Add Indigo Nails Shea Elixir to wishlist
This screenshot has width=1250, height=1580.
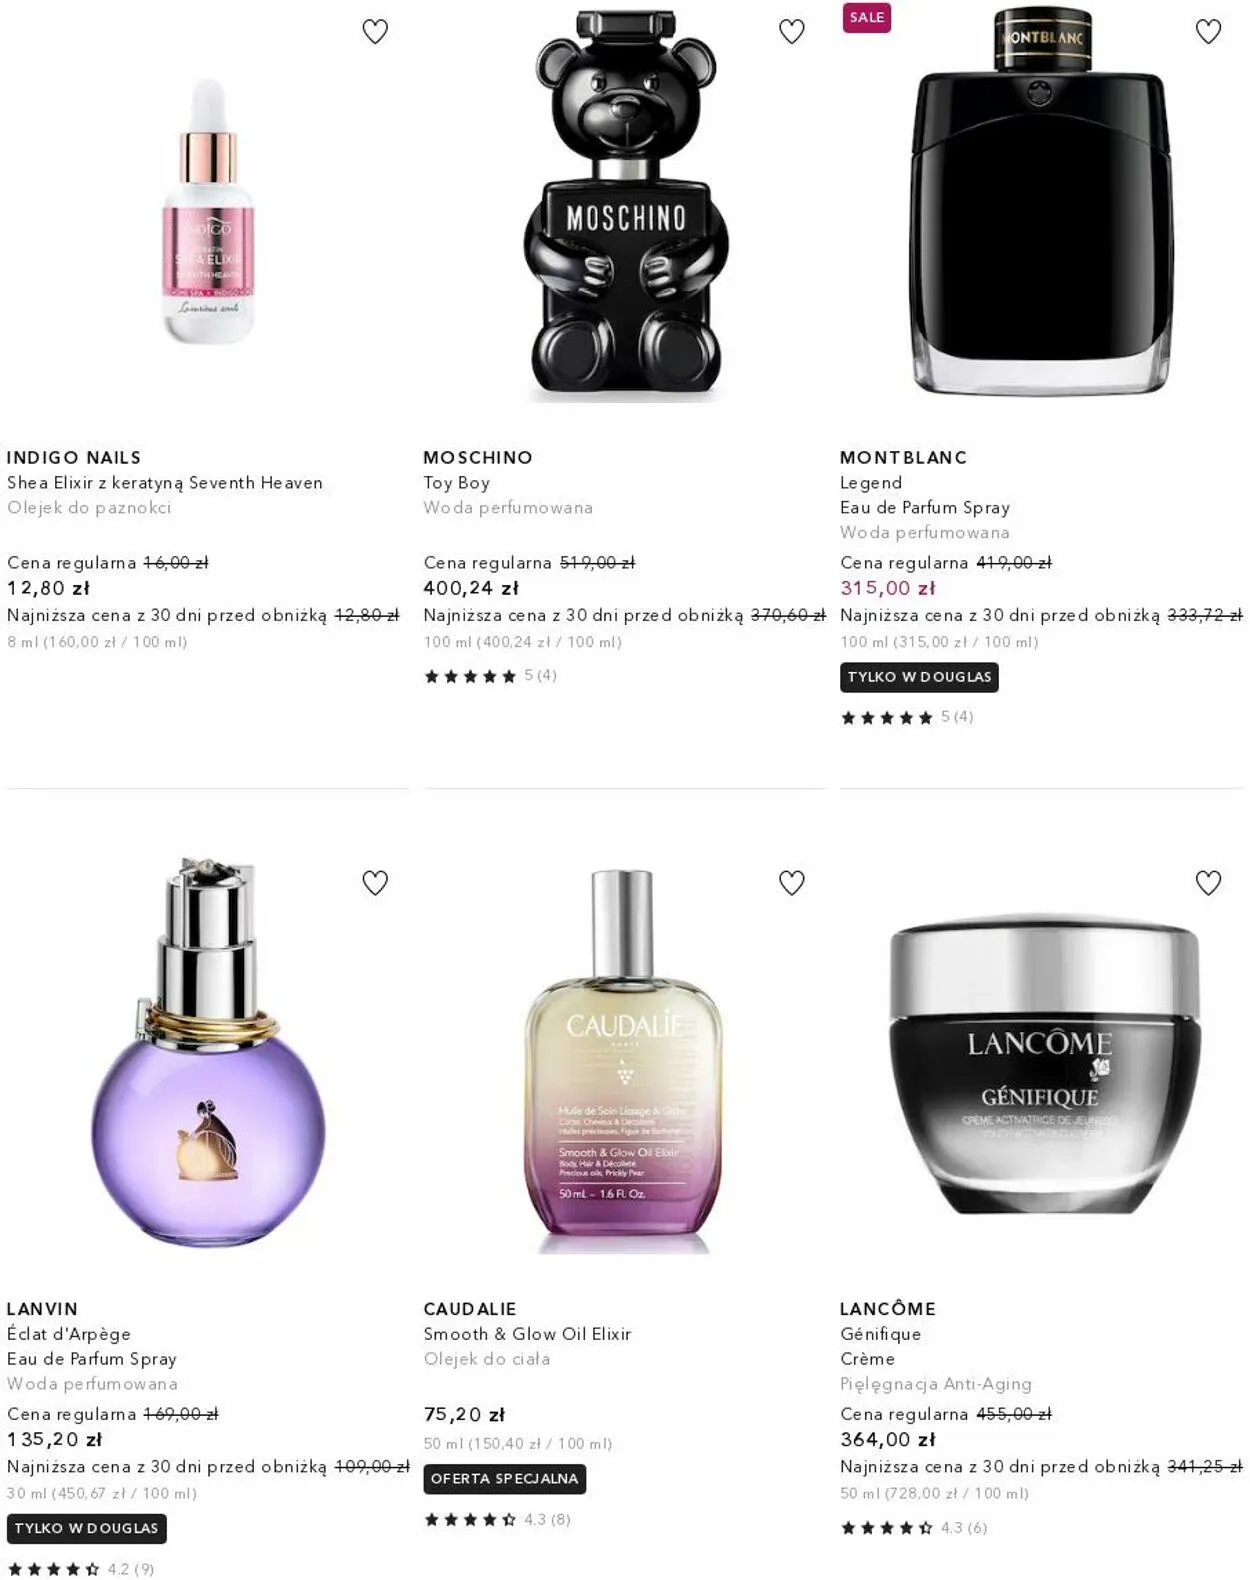click(375, 32)
